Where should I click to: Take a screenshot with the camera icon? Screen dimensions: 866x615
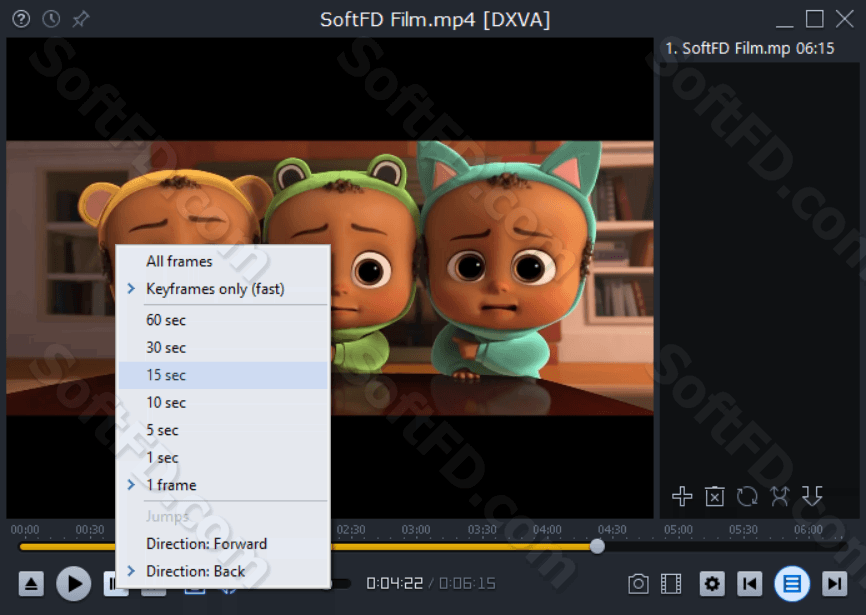[638, 584]
